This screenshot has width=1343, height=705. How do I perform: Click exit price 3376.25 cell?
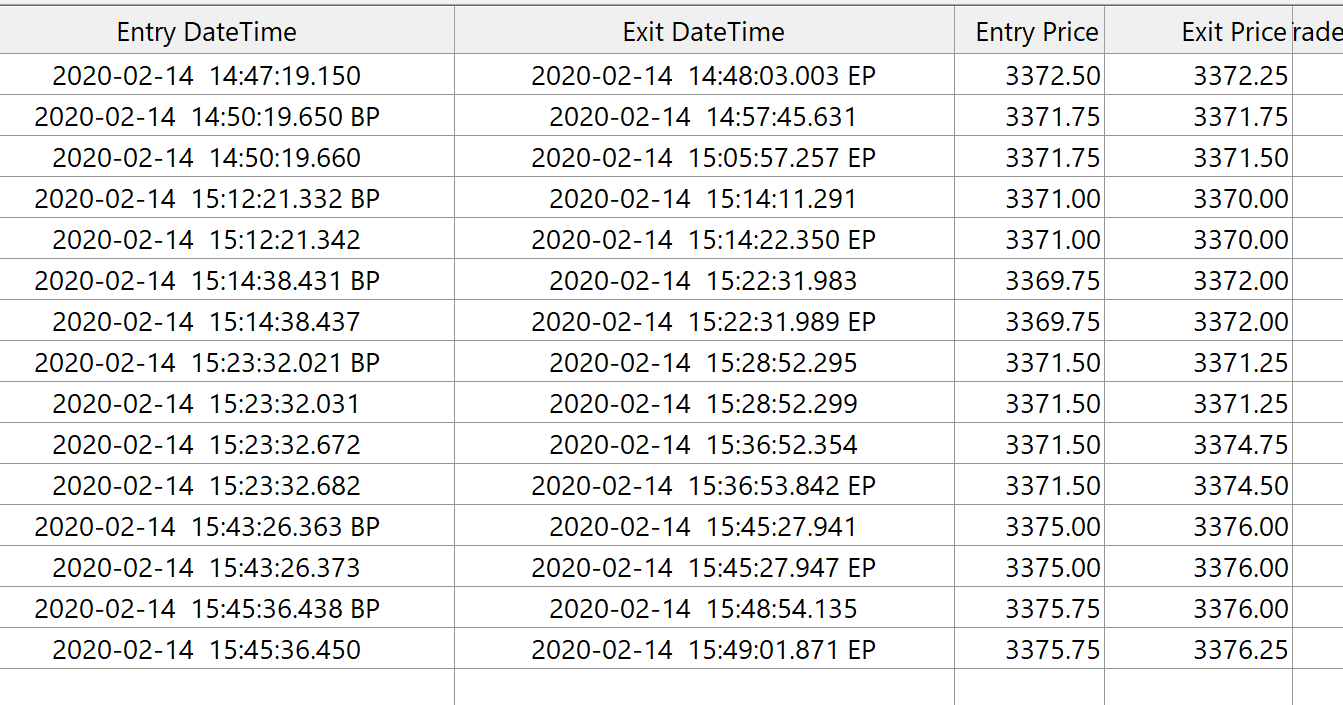tap(1240, 650)
